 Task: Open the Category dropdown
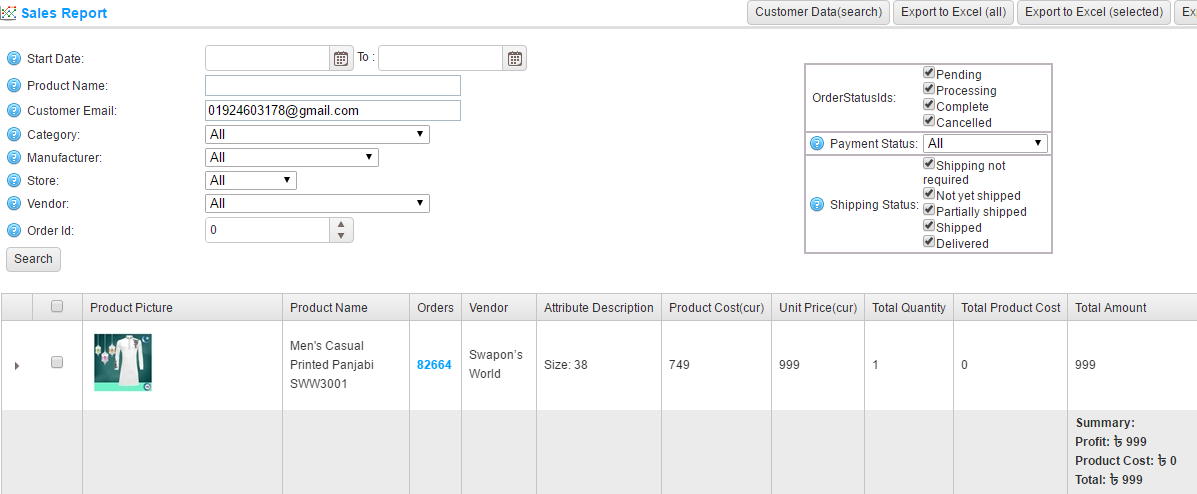tap(318, 134)
